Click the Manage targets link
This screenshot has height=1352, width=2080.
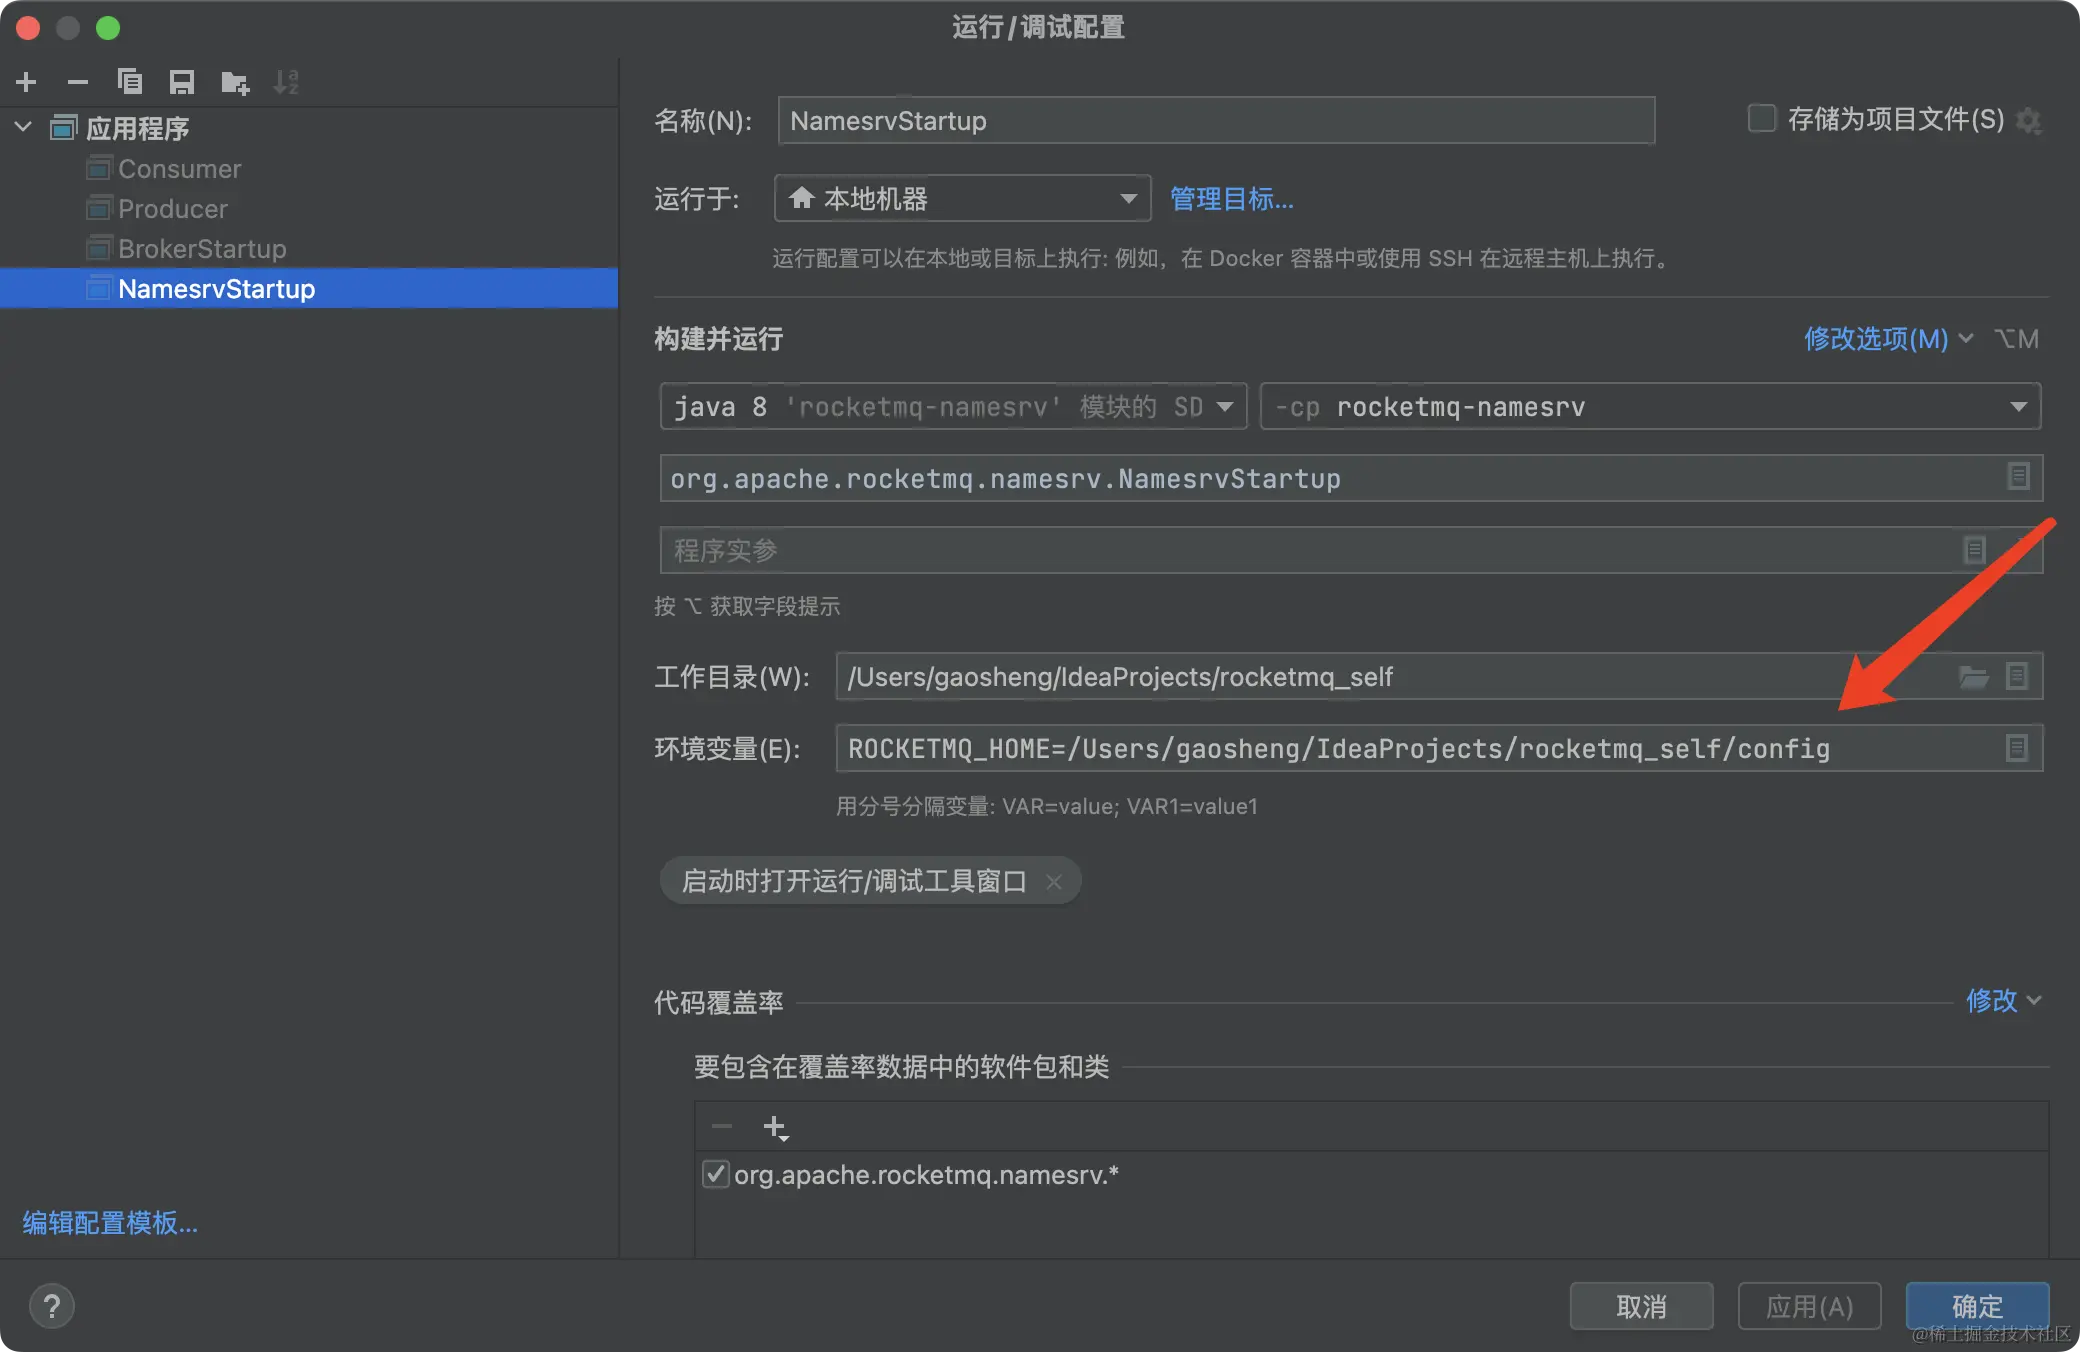1231,199
